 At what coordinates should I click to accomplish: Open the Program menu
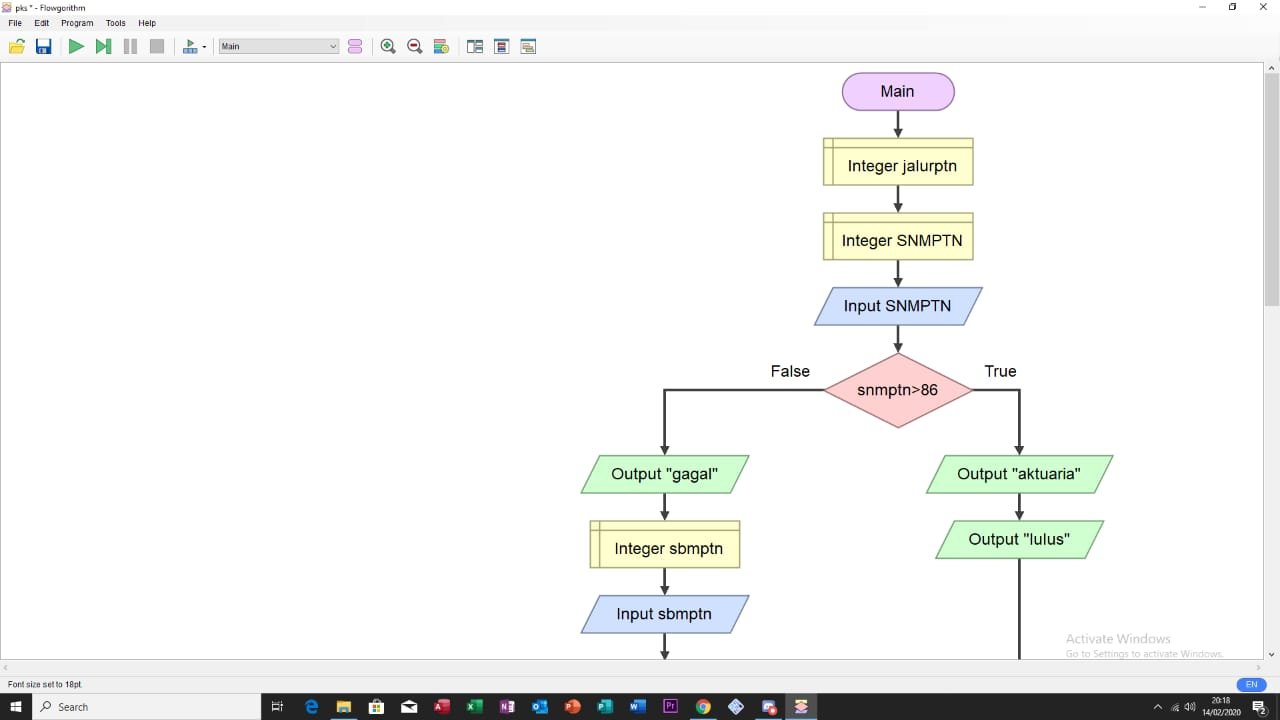click(77, 23)
